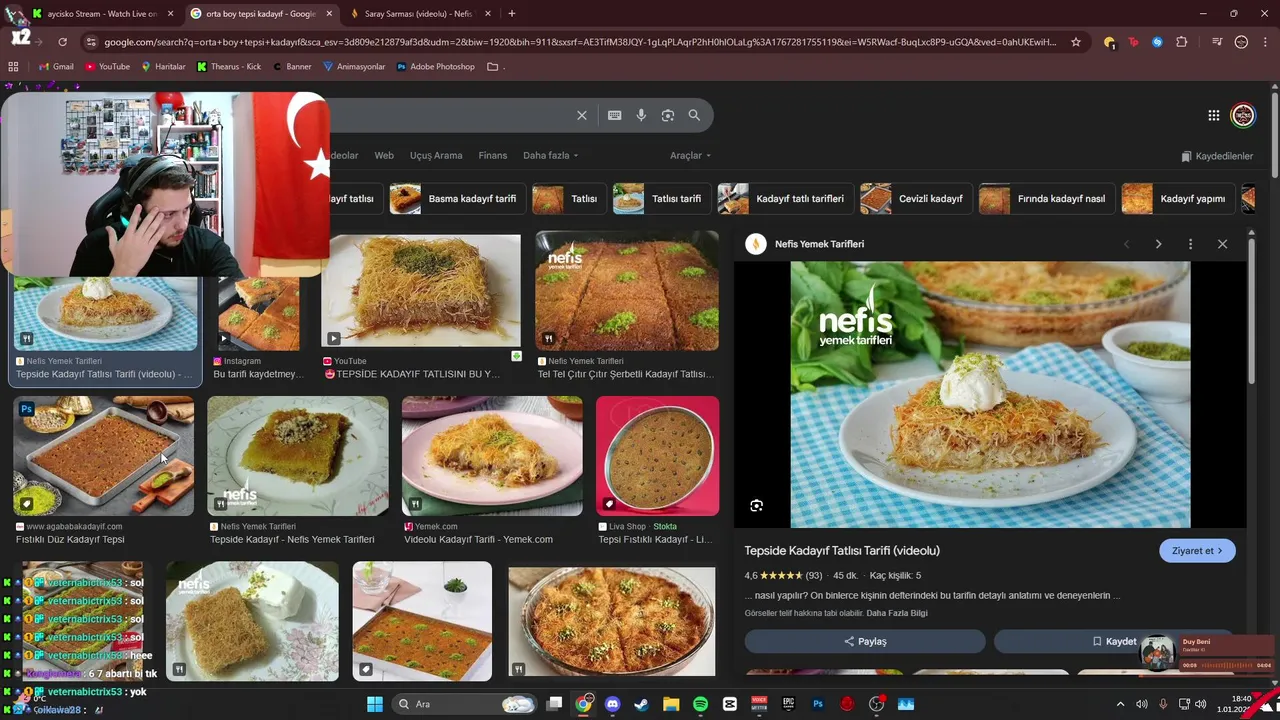This screenshot has height=720, width=1280.
Task: Open Fıstıklı Düz Kadayıf Tepsi thumbnail
Action: pos(103,456)
